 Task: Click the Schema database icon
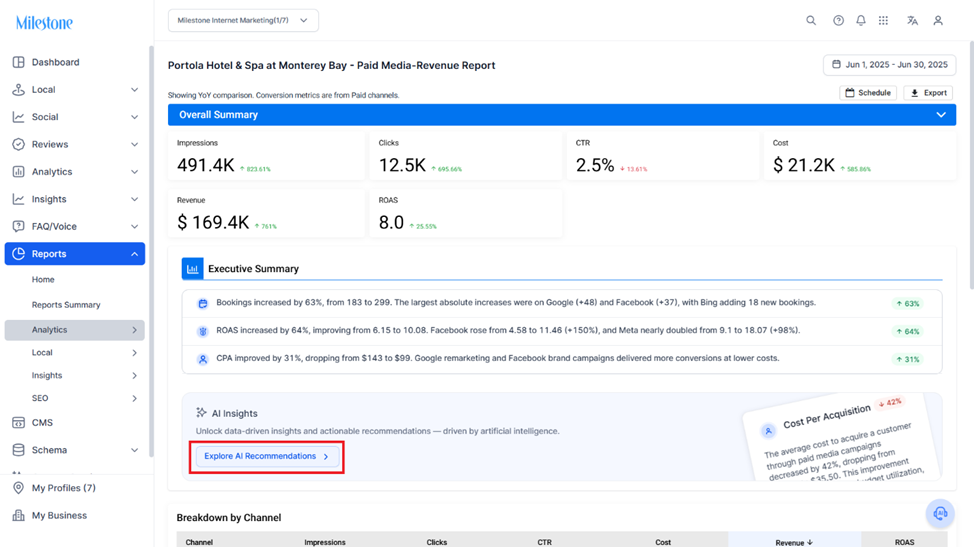coord(19,450)
